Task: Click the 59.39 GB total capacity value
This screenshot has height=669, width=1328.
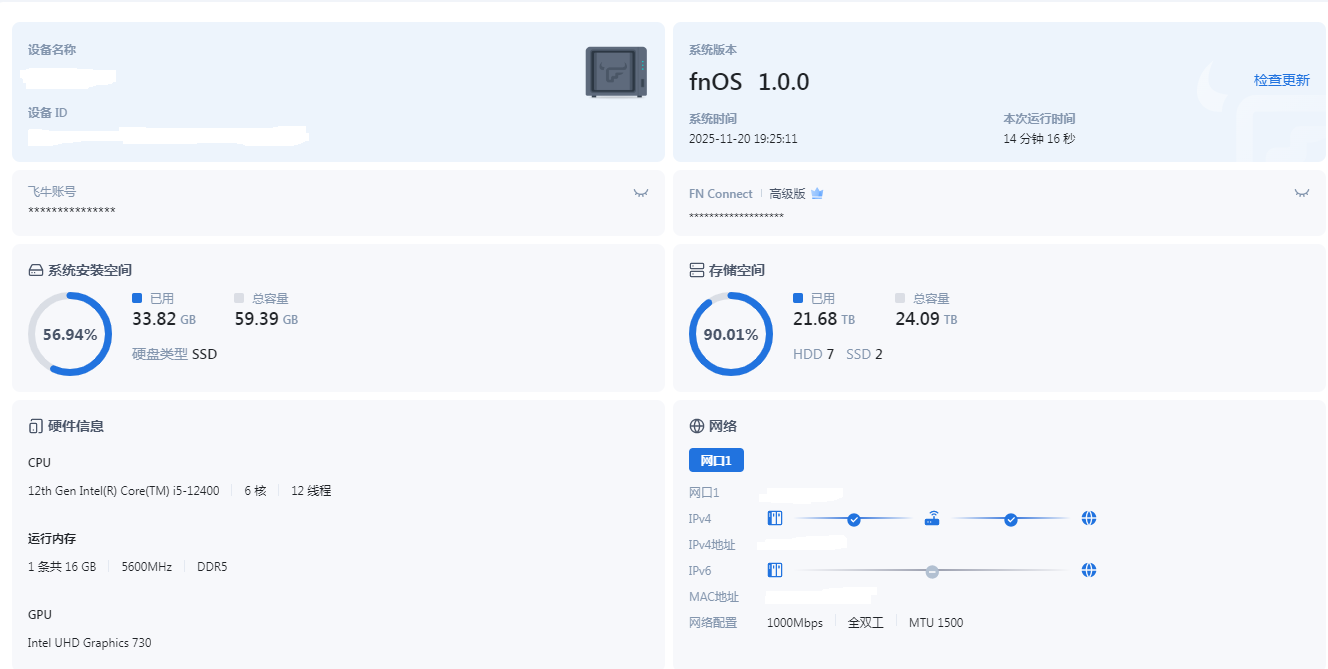Action: click(x=266, y=319)
